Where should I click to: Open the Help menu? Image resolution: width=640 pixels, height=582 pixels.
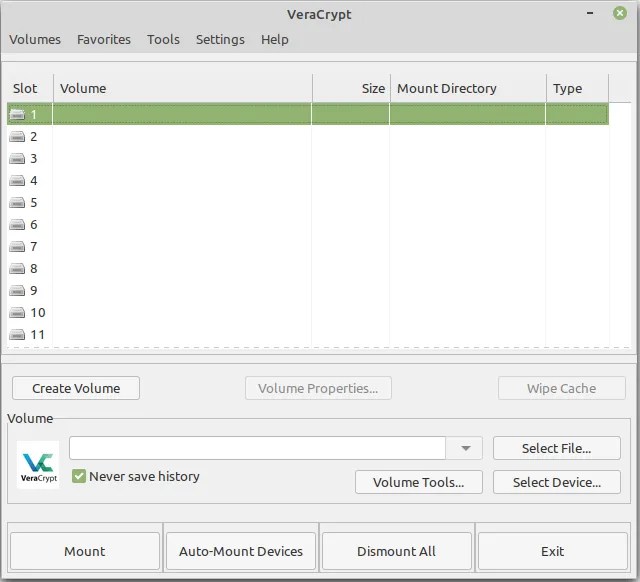tap(275, 40)
